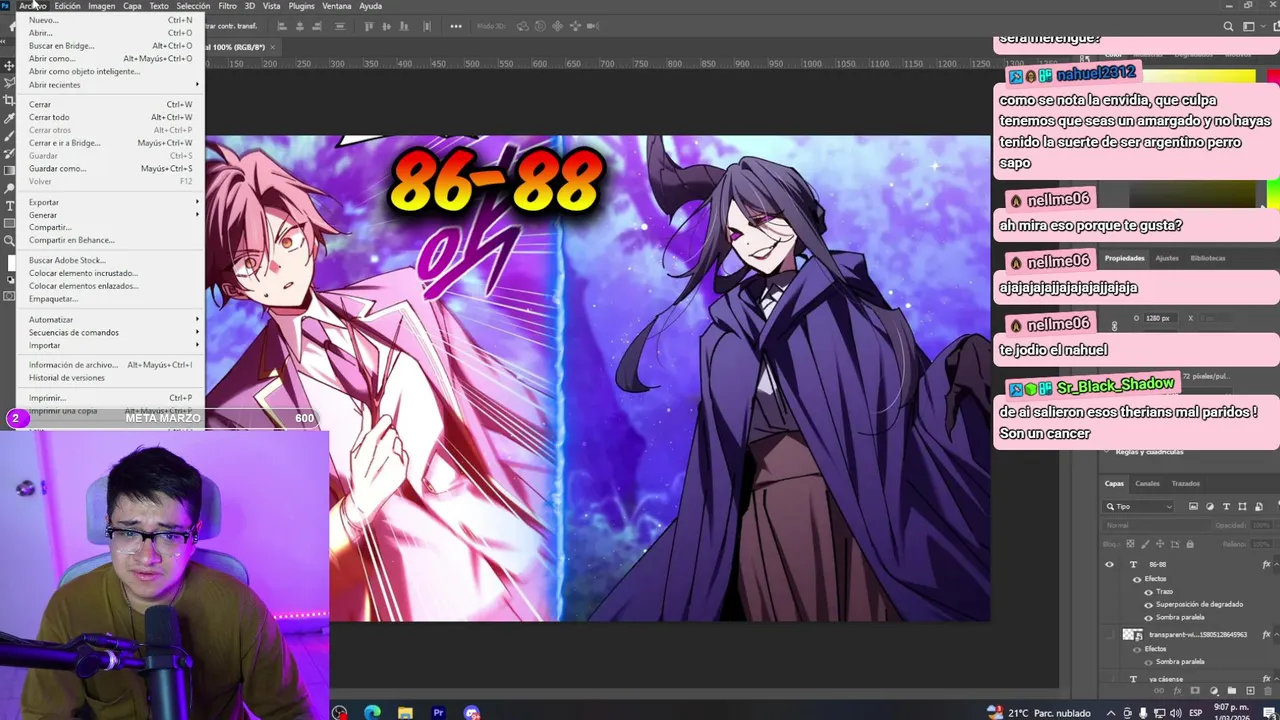This screenshot has width=1280, height=720.
Task: Select the Crop tool
Action: pos(9,100)
